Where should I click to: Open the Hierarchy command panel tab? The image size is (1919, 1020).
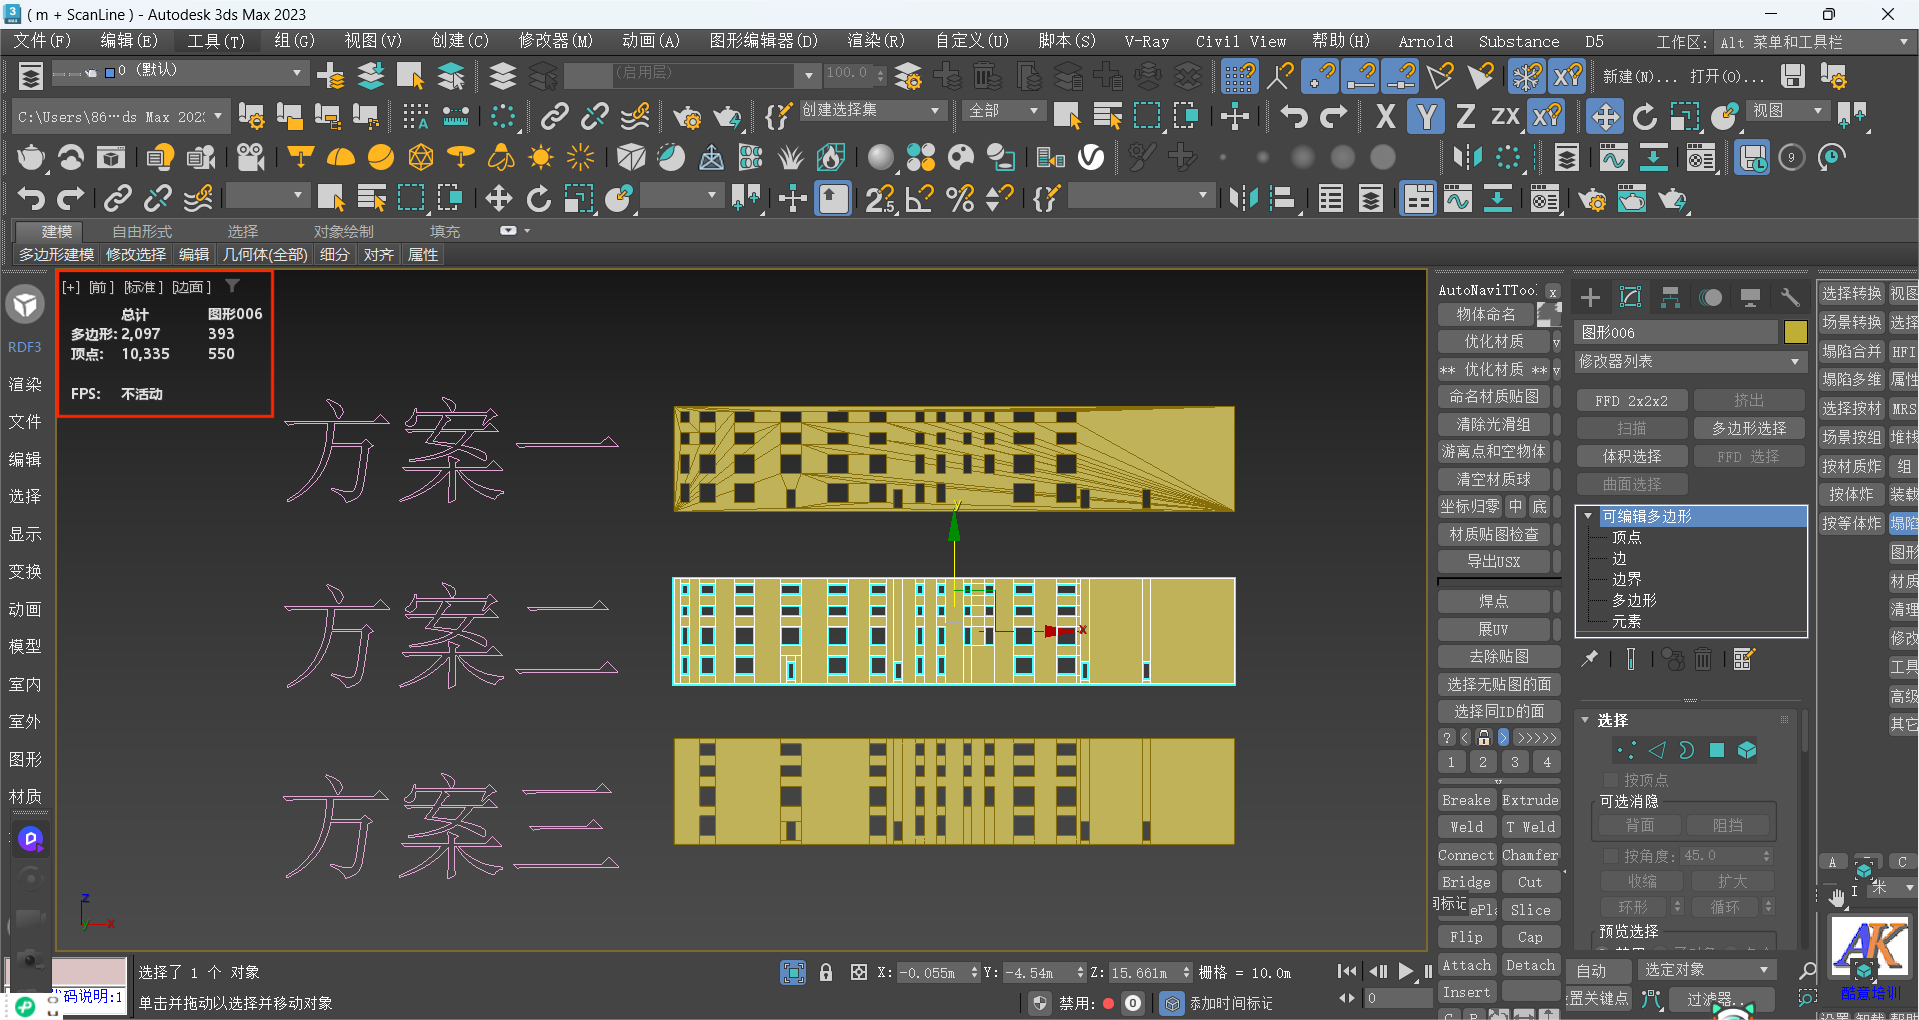1670,297
